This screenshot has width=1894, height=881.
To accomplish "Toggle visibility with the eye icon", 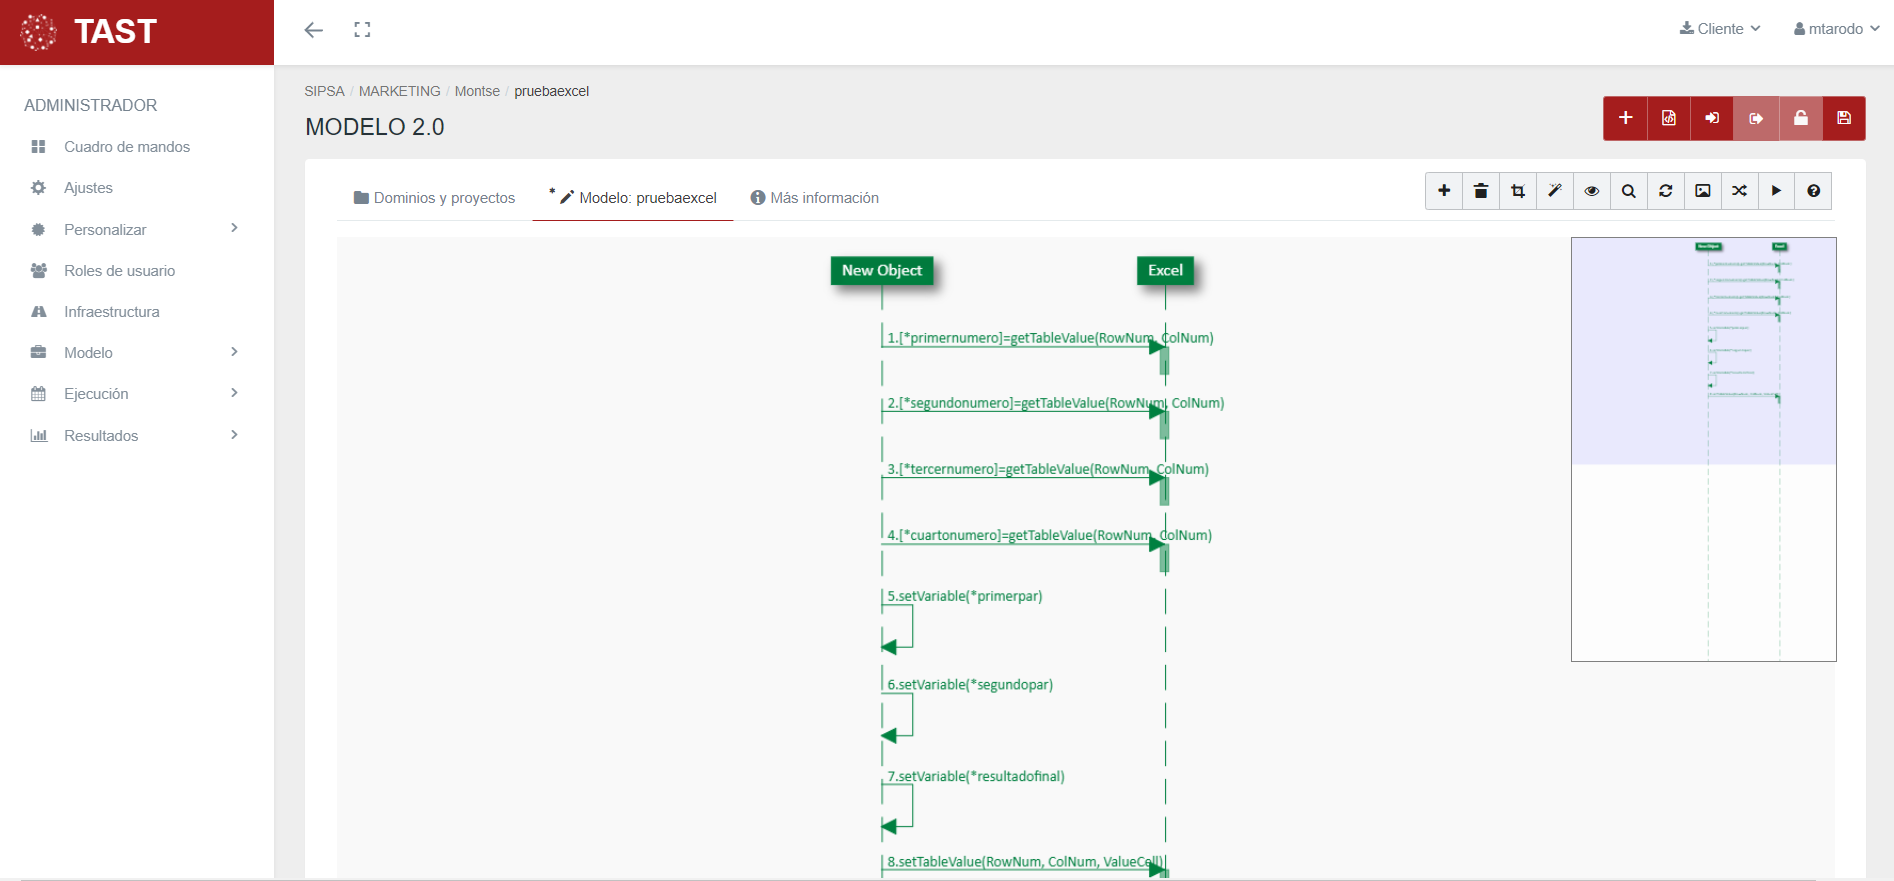I will 1592,191.
